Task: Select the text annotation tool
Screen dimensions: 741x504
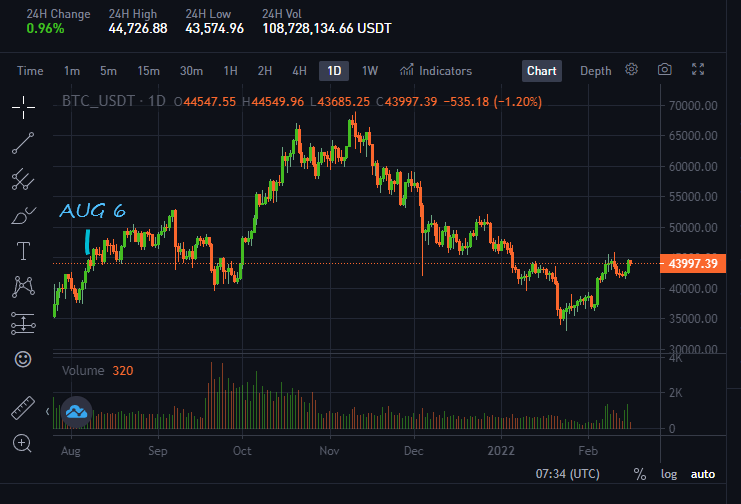Action: pos(23,251)
